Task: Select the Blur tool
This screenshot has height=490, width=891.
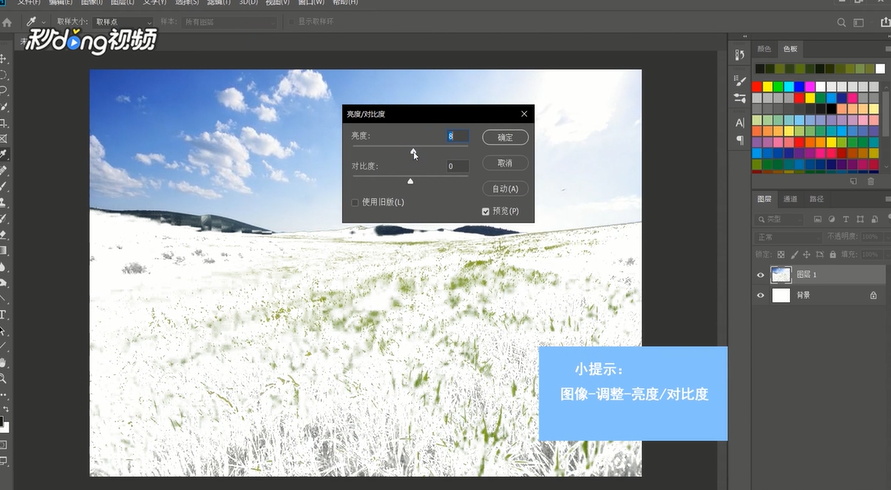Action: click(x=3, y=267)
